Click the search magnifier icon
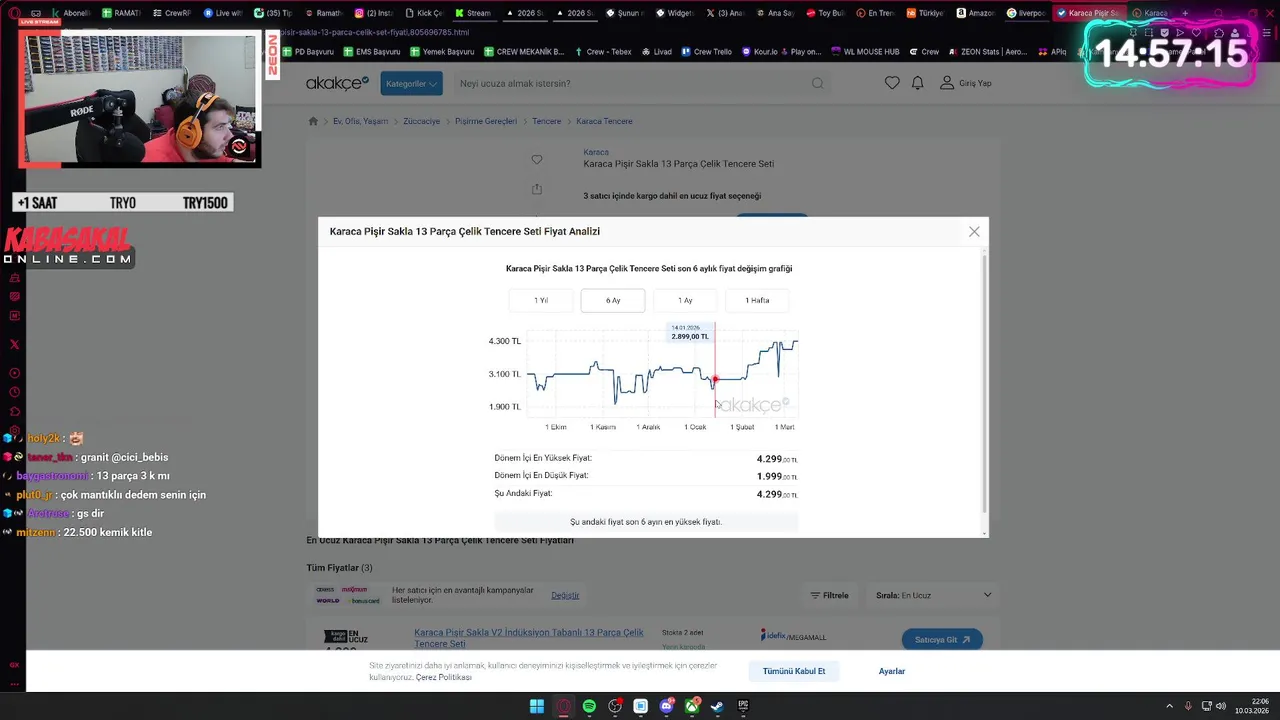The width and height of the screenshot is (1280, 720). (x=818, y=84)
